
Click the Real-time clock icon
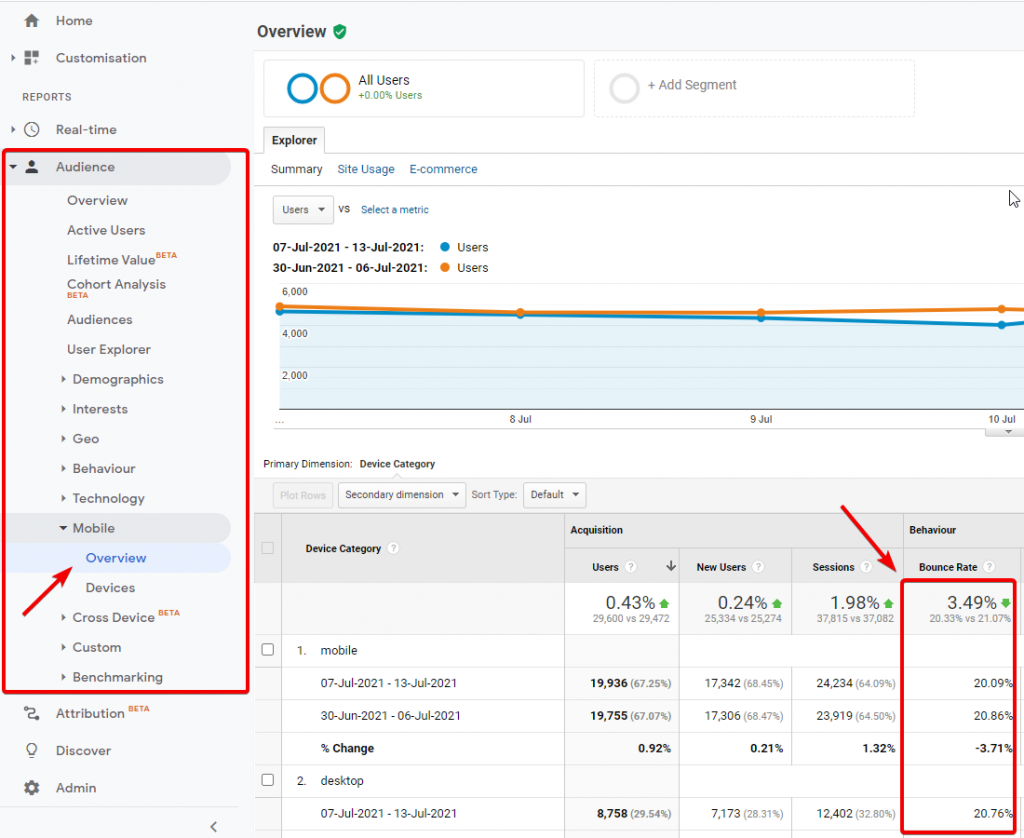click(x=32, y=130)
